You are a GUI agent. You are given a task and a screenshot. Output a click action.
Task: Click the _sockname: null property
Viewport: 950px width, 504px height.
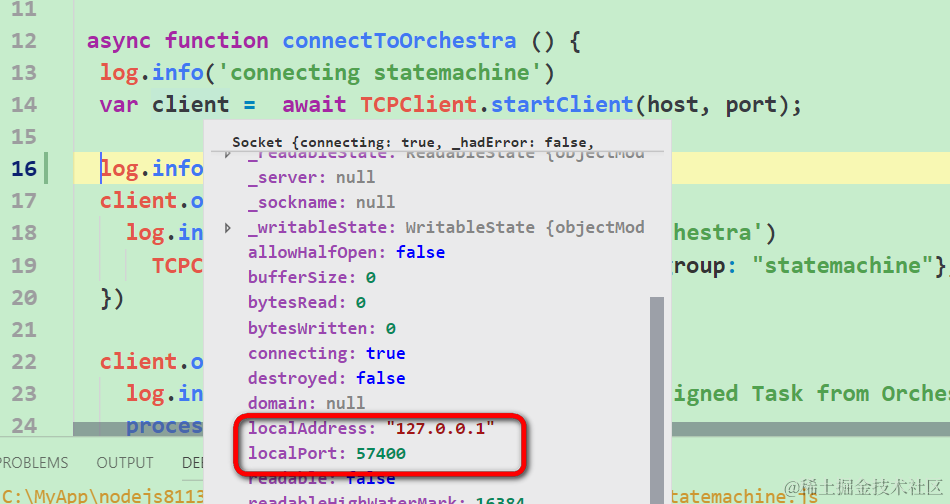(x=321, y=202)
